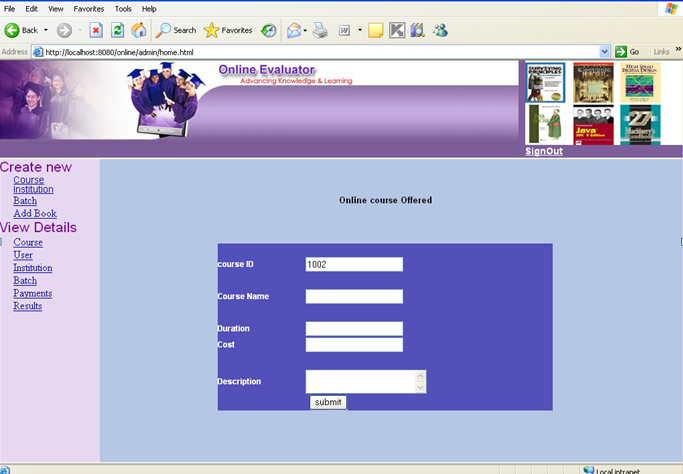
Task: Click the SignOut link
Action: tap(544, 151)
